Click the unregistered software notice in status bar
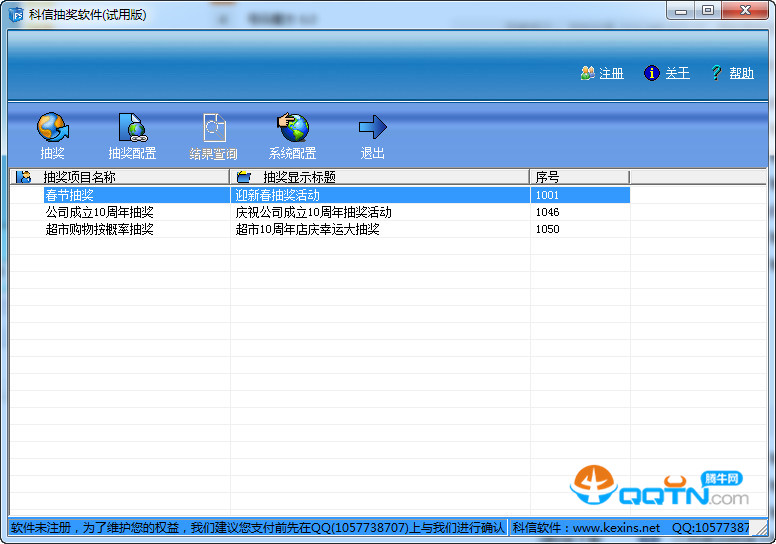 point(258,527)
